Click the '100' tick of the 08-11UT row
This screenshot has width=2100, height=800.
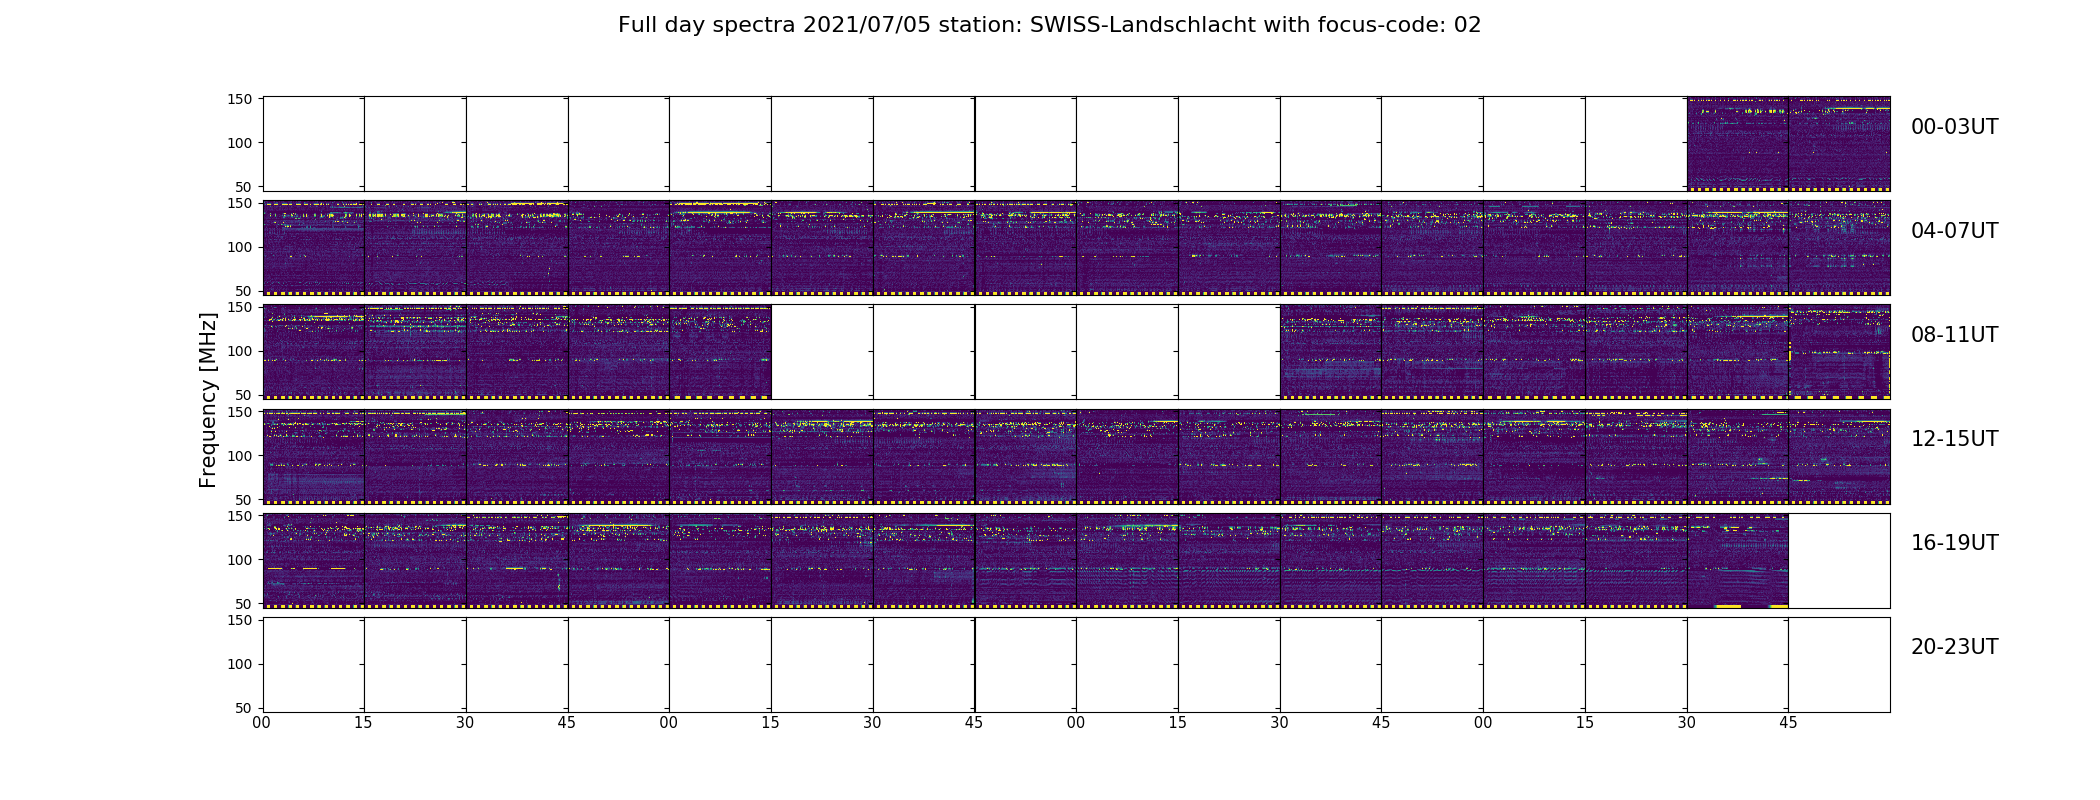pyautogui.click(x=240, y=351)
